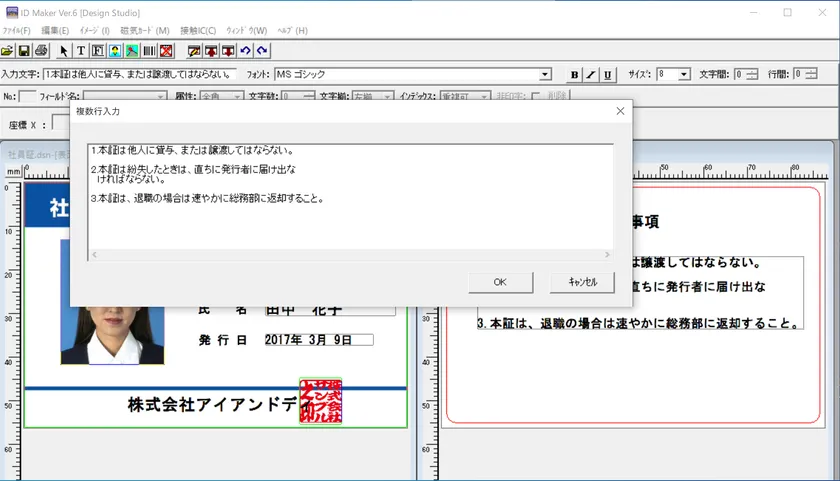
Task: Click the Undo arrow icon
Action: click(245, 50)
